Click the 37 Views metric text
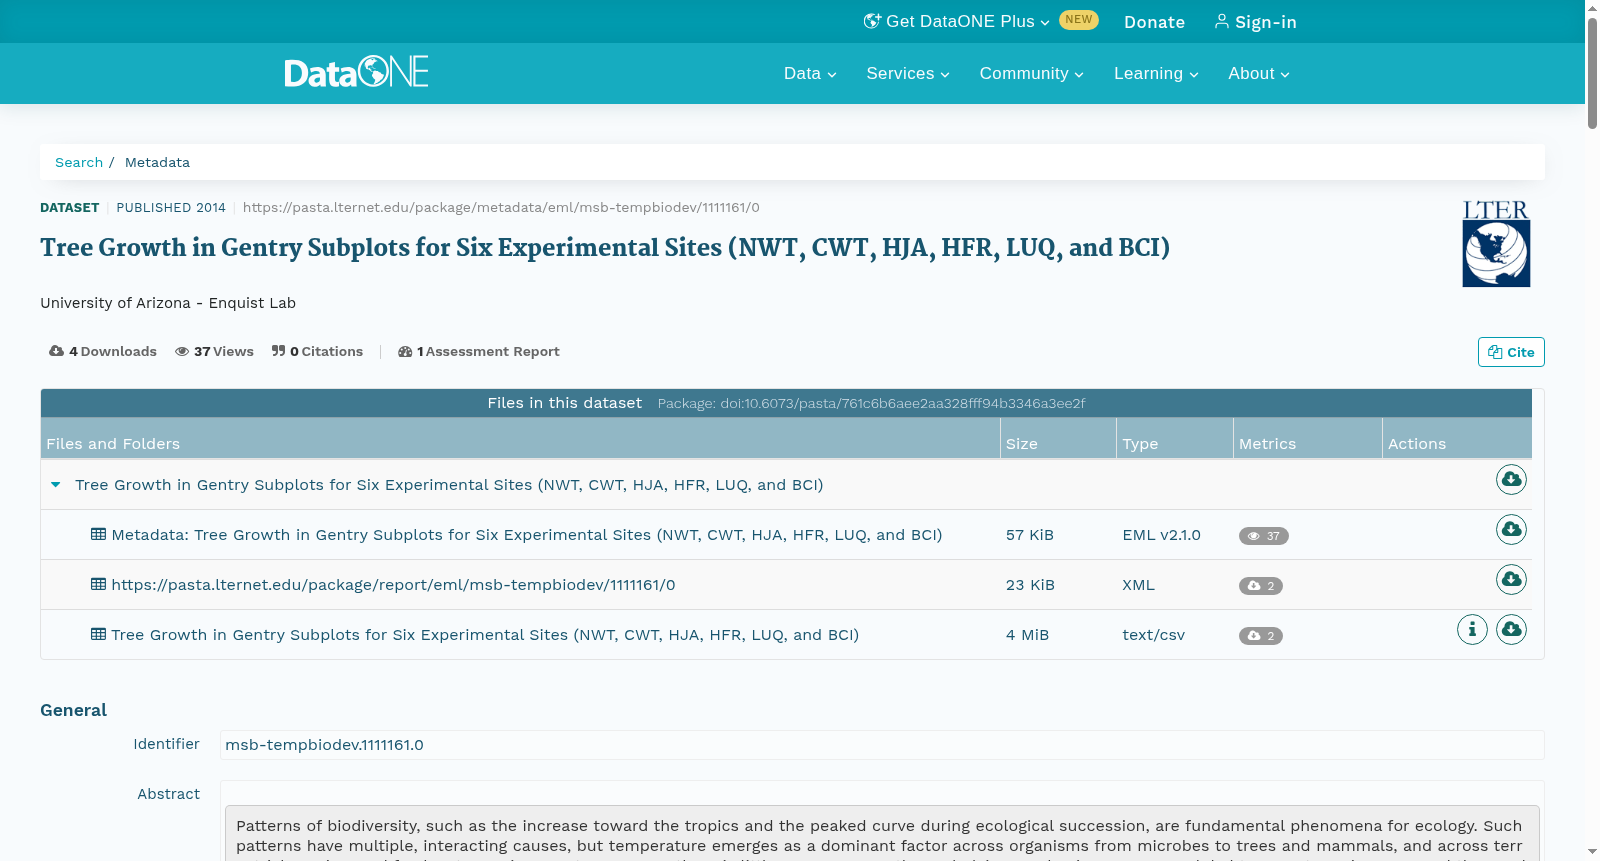Image resolution: width=1600 pixels, height=861 pixels. point(224,352)
